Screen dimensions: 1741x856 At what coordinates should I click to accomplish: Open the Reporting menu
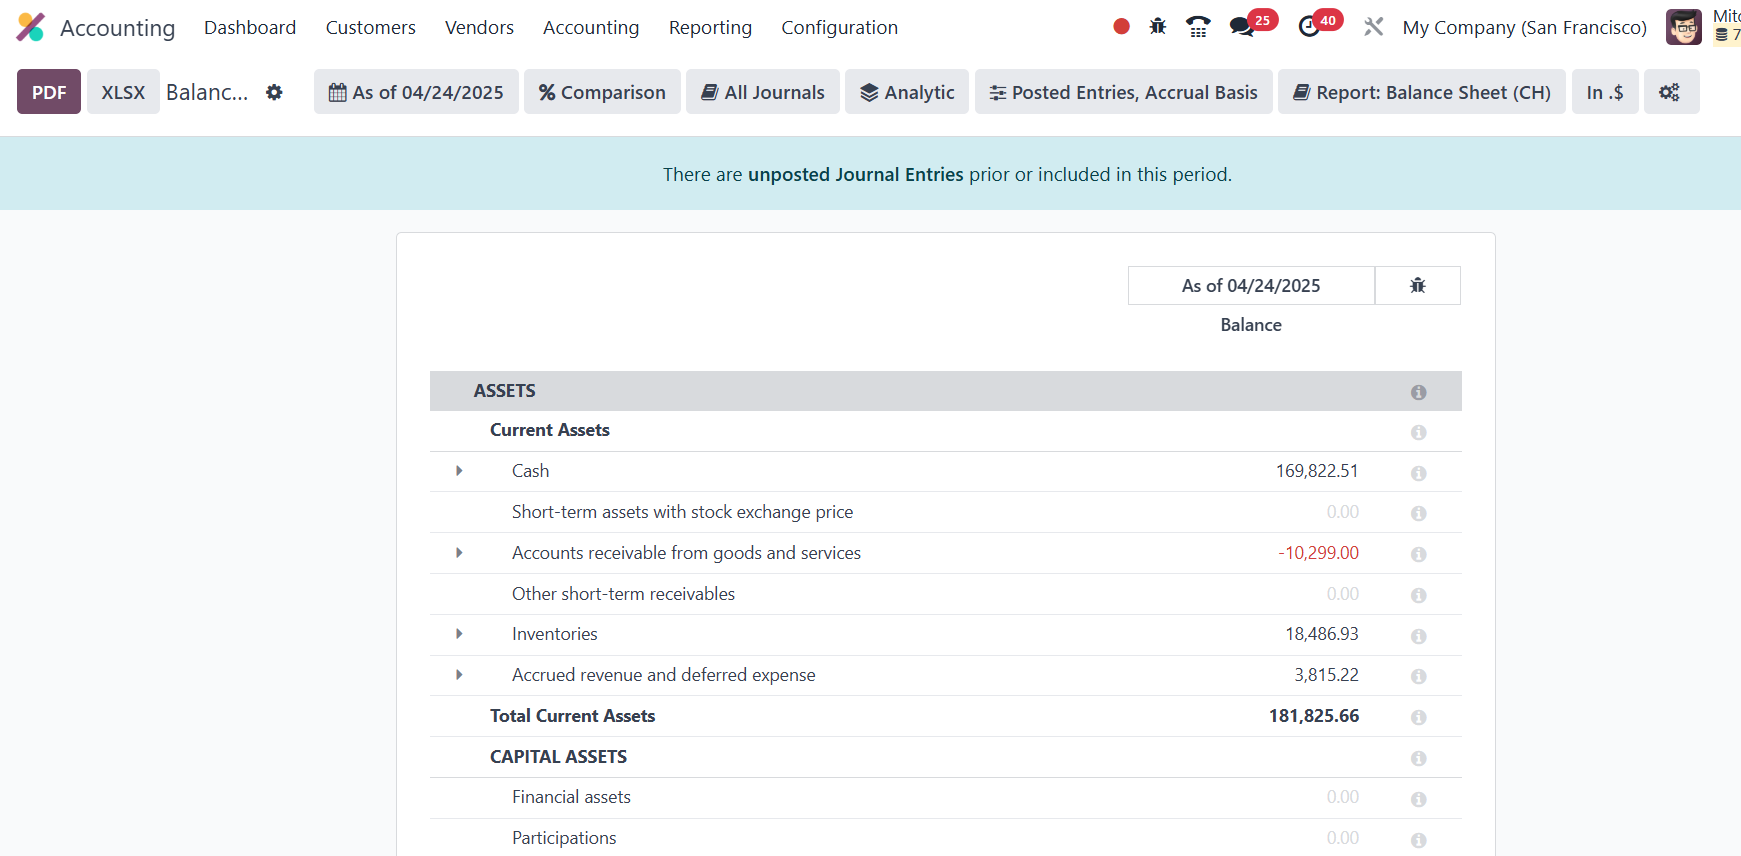pyautogui.click(x=710, y=27)
